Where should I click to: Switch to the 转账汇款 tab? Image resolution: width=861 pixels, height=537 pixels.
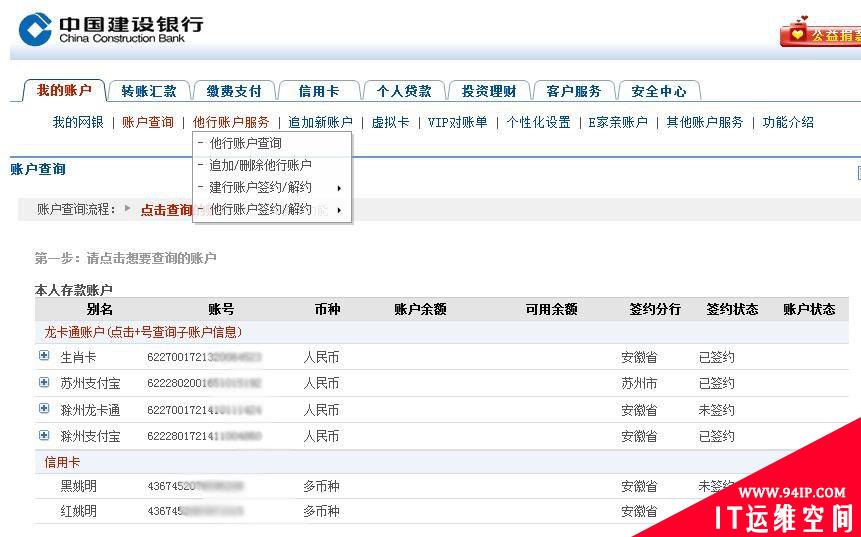(149, 91)
